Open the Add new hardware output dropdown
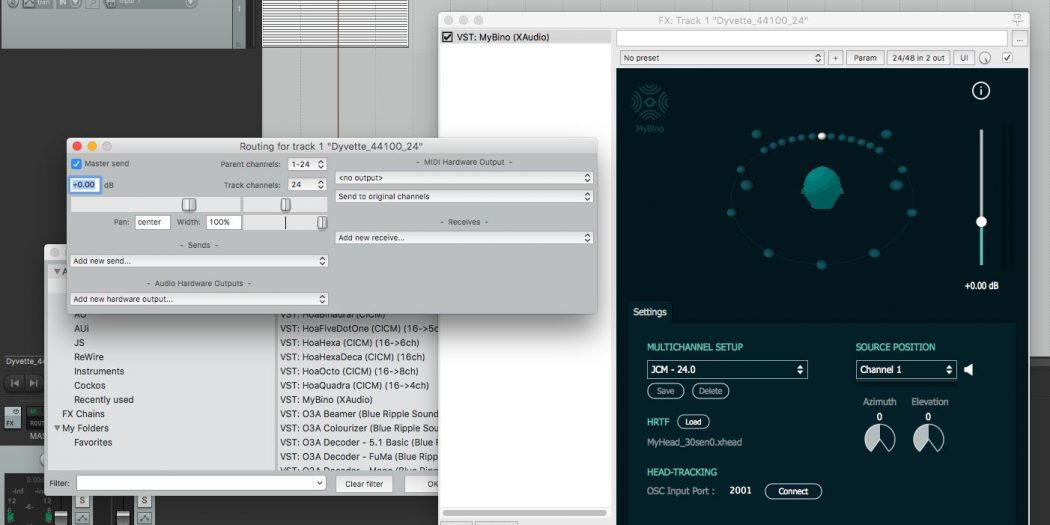 (199, 299)
